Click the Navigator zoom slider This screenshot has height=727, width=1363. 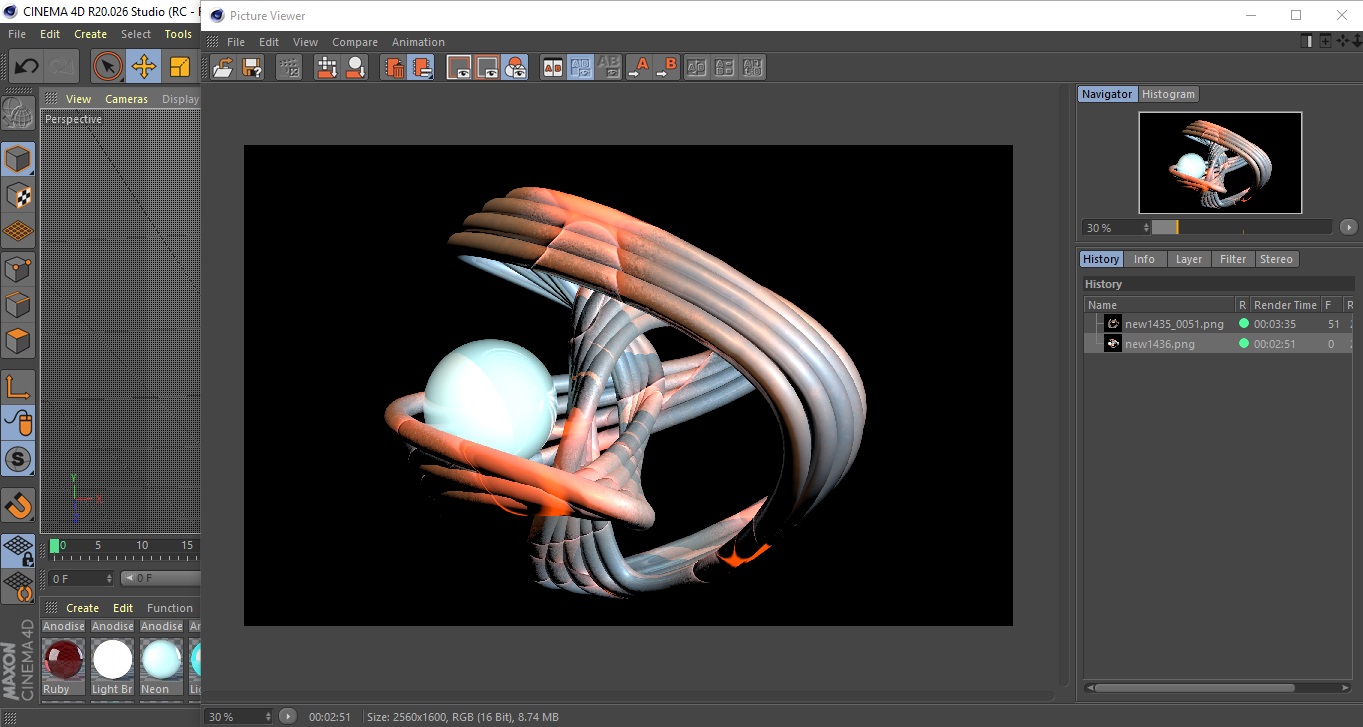(1241, 228)
